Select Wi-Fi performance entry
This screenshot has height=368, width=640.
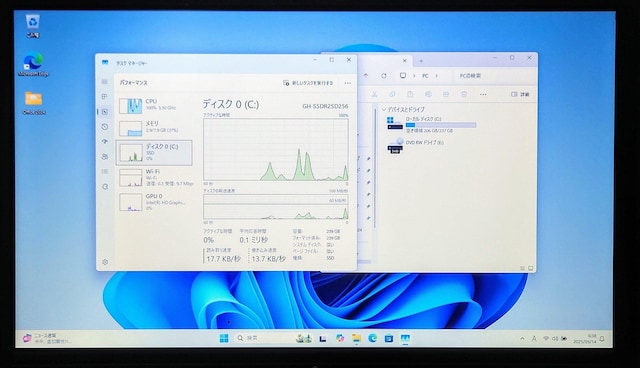[x=154, y=177]
